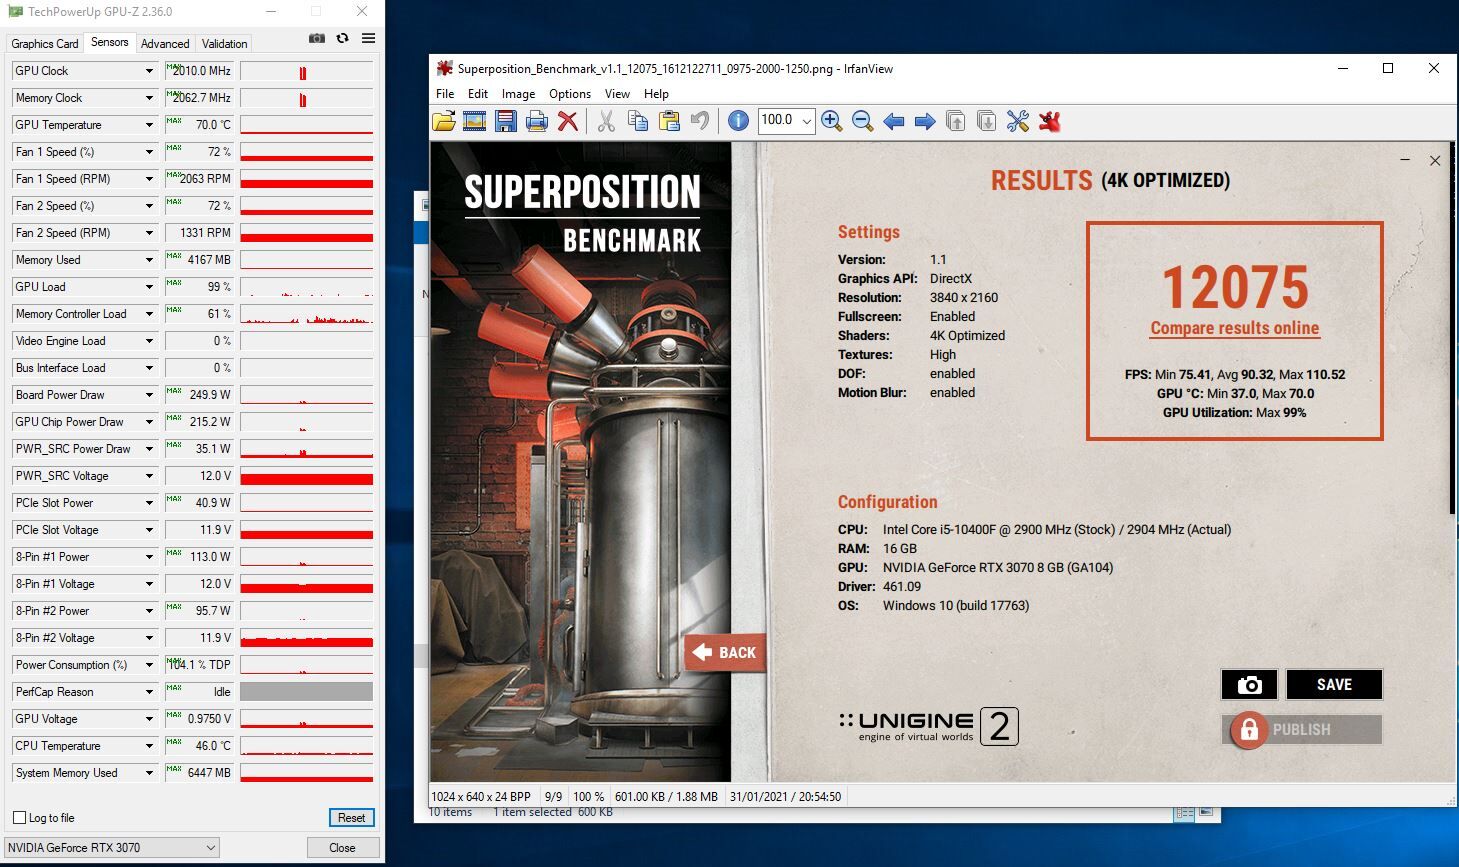Click the previous page icon in IrfanView
The image size is (1459, 867).
[956, 121]
